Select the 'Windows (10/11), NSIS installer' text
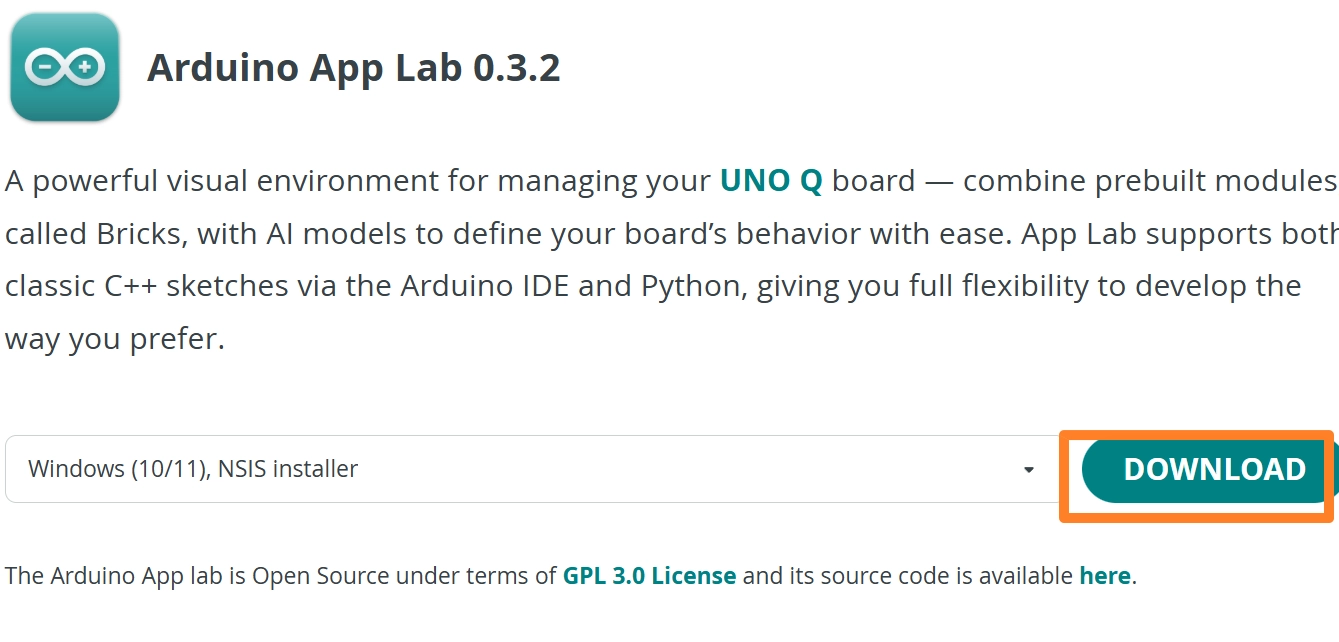 [x=193, y=469]
